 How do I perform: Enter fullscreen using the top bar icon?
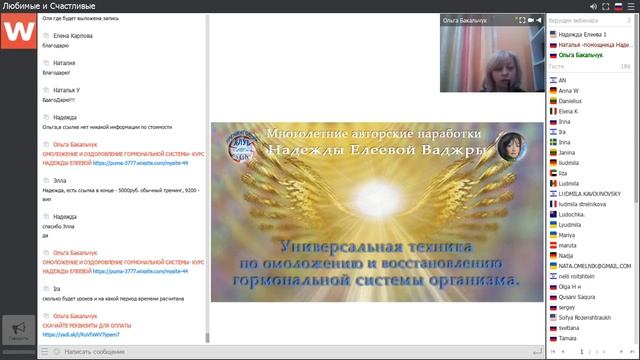[x=606, y=7]
